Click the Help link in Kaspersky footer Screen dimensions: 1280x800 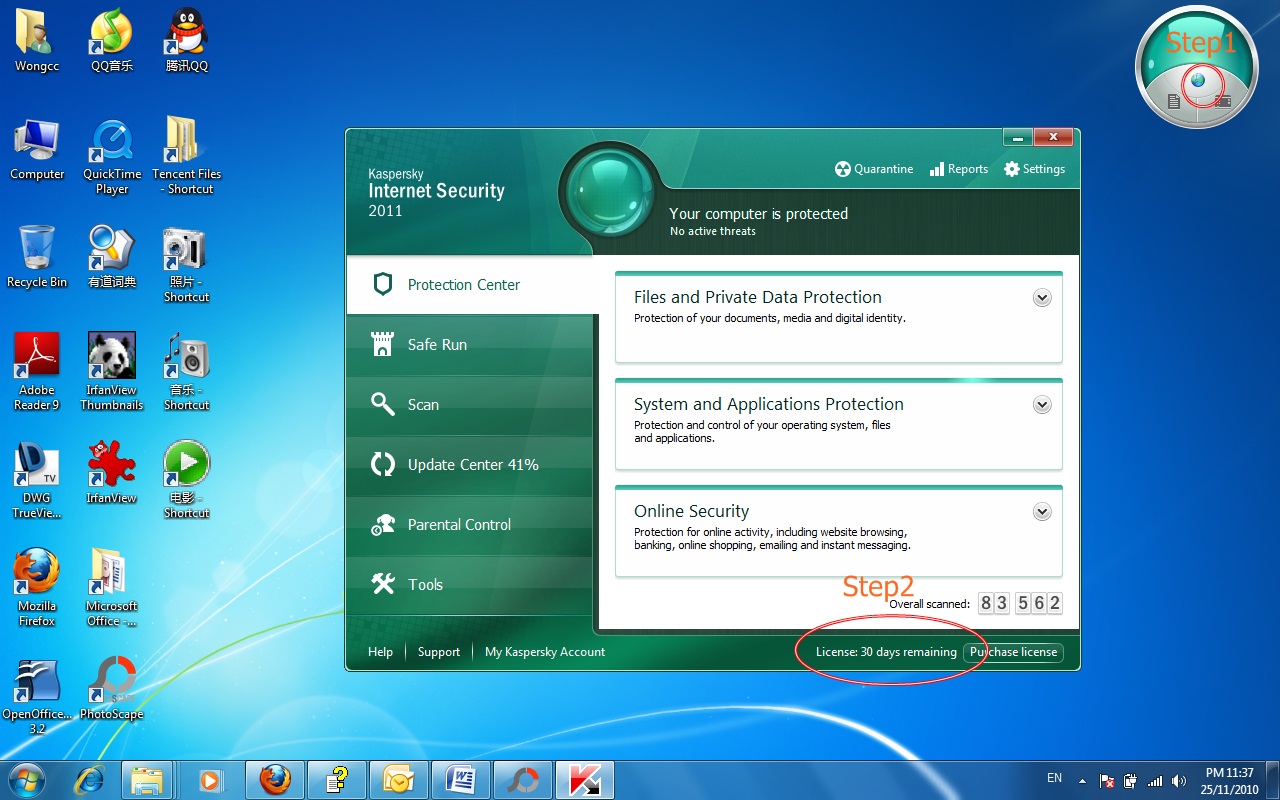tap(380, 652)
